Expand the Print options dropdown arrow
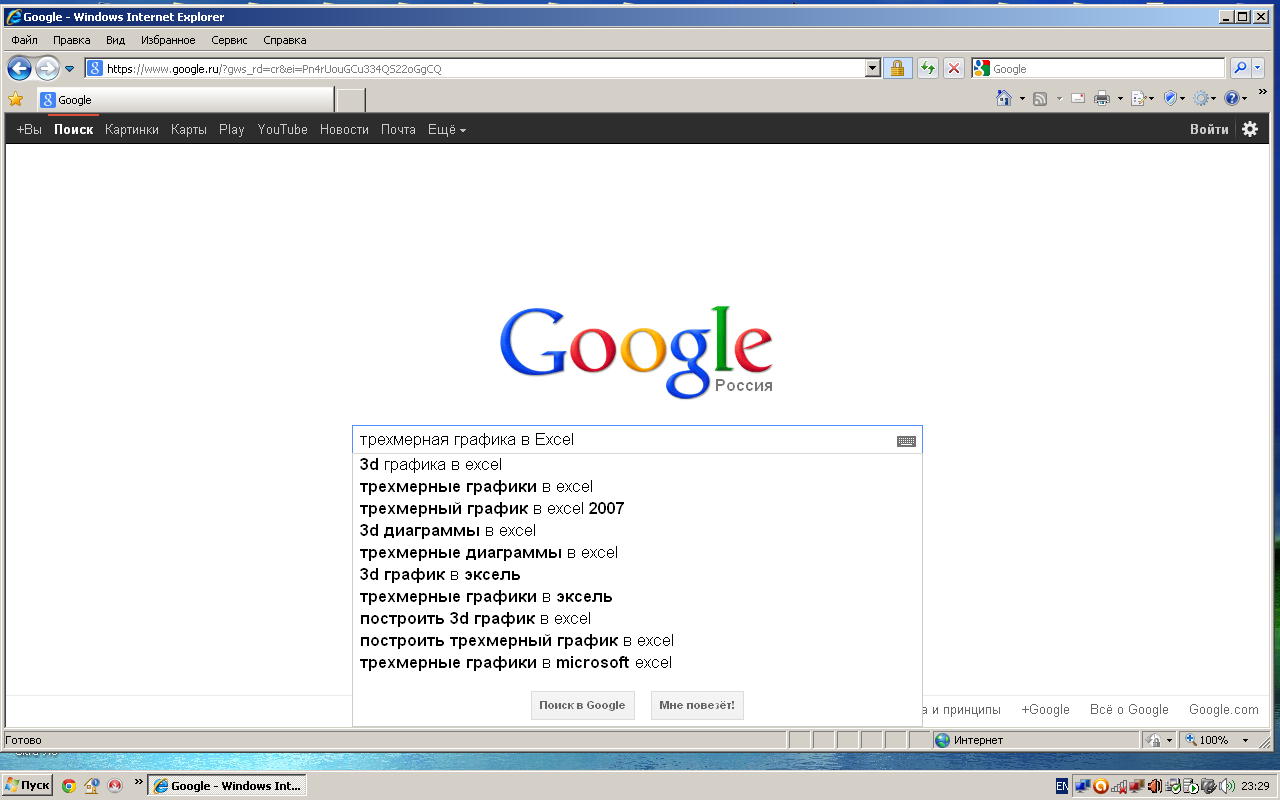The image size is (1280, 800). click(1119, 98)
